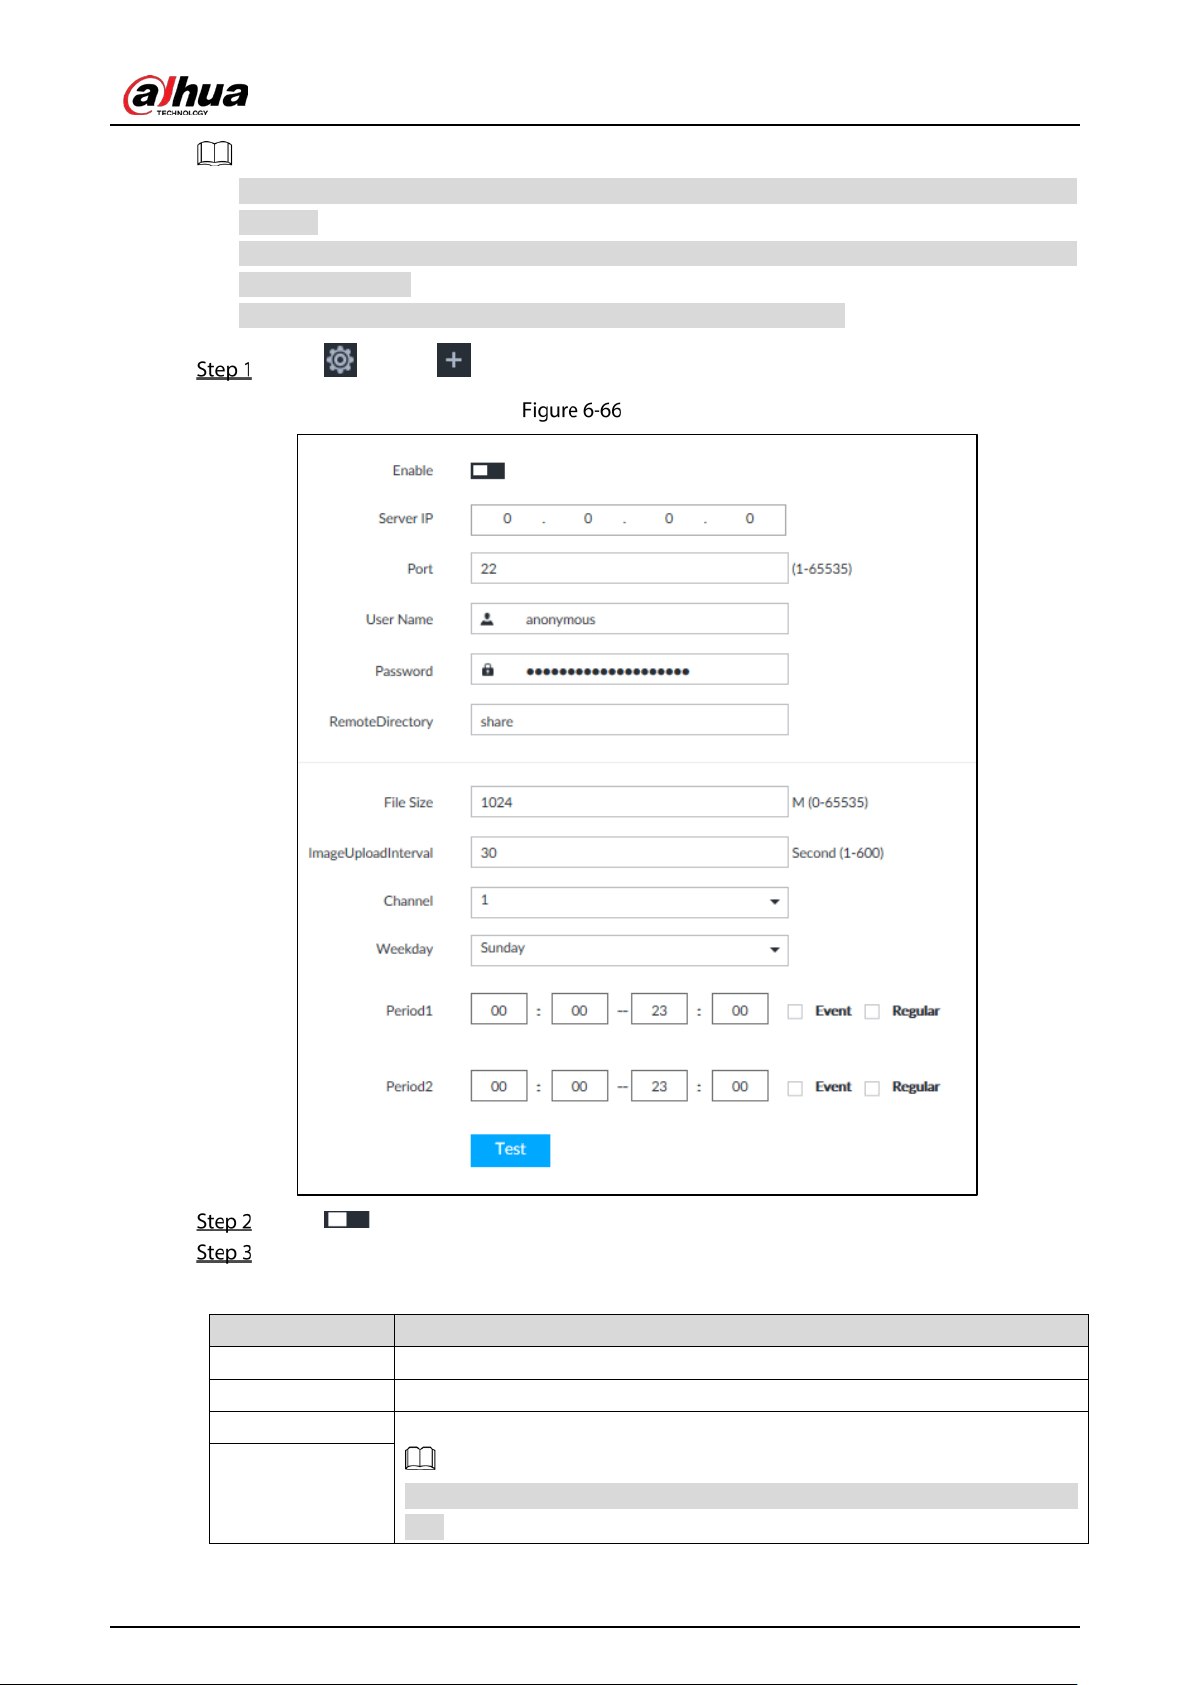This screenshot has height=1685, width=1192.
Task: Click the User Name field with anonymous
Action: (x=629, y=619)
